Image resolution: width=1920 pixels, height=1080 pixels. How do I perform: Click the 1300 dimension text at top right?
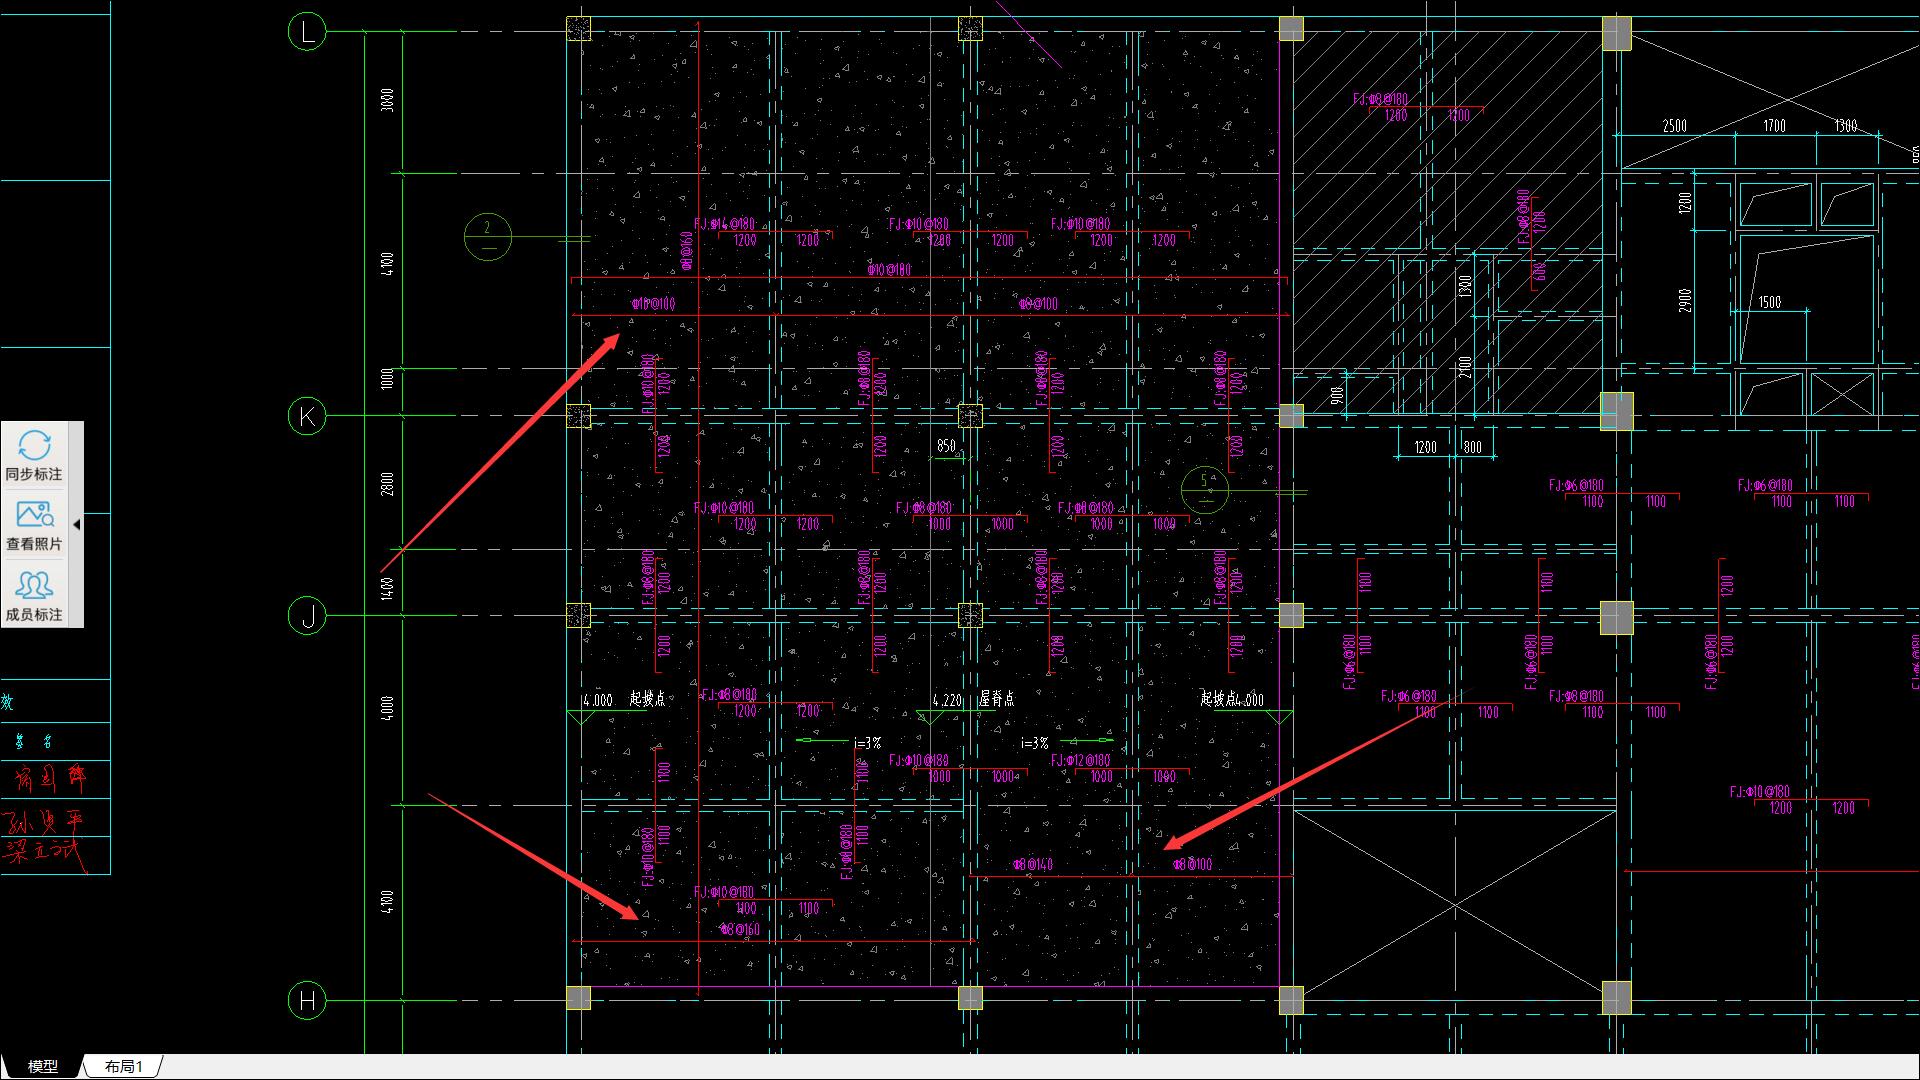(1846, 126)
